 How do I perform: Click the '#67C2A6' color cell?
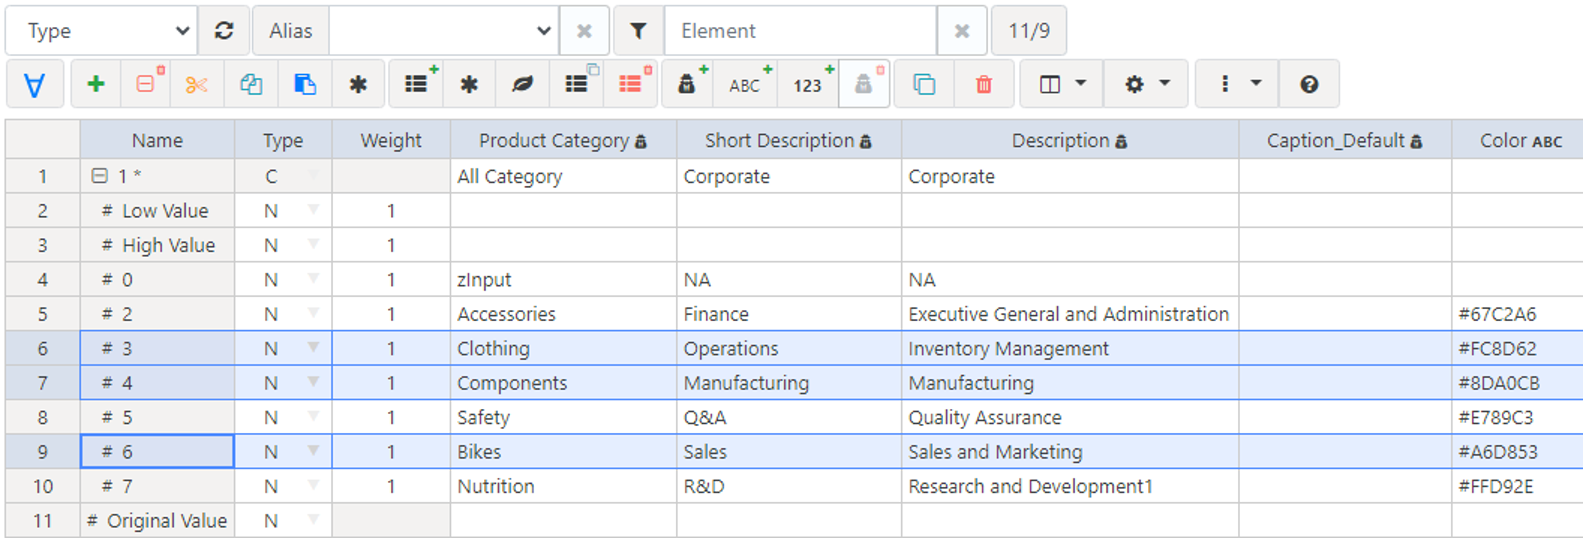(1517, 314)
